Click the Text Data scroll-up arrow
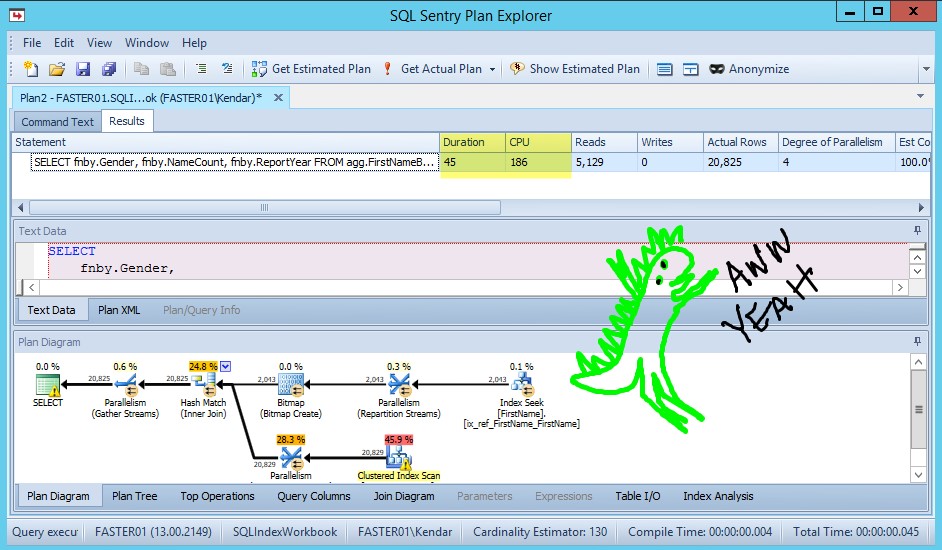The height and width of the screenshot is (550, 942). tap(917, 257)
